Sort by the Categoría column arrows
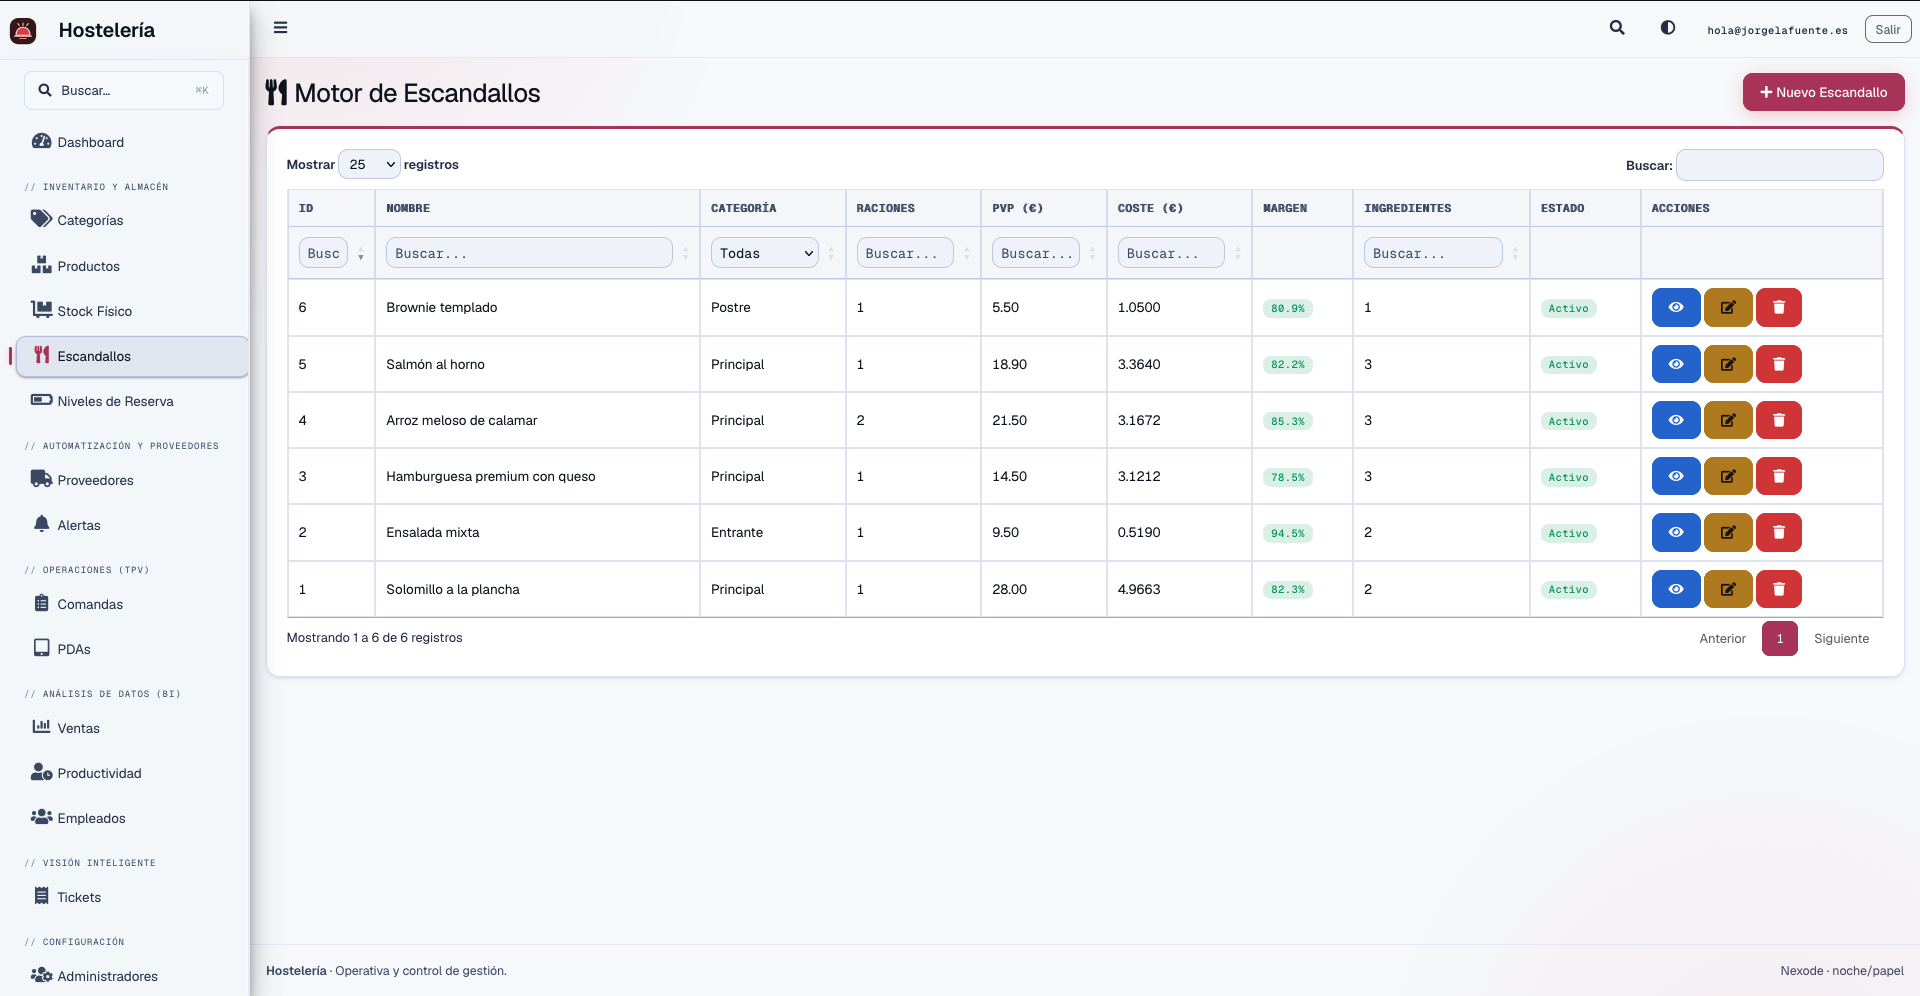1920x996 pixels. click(x=831, y=254)
